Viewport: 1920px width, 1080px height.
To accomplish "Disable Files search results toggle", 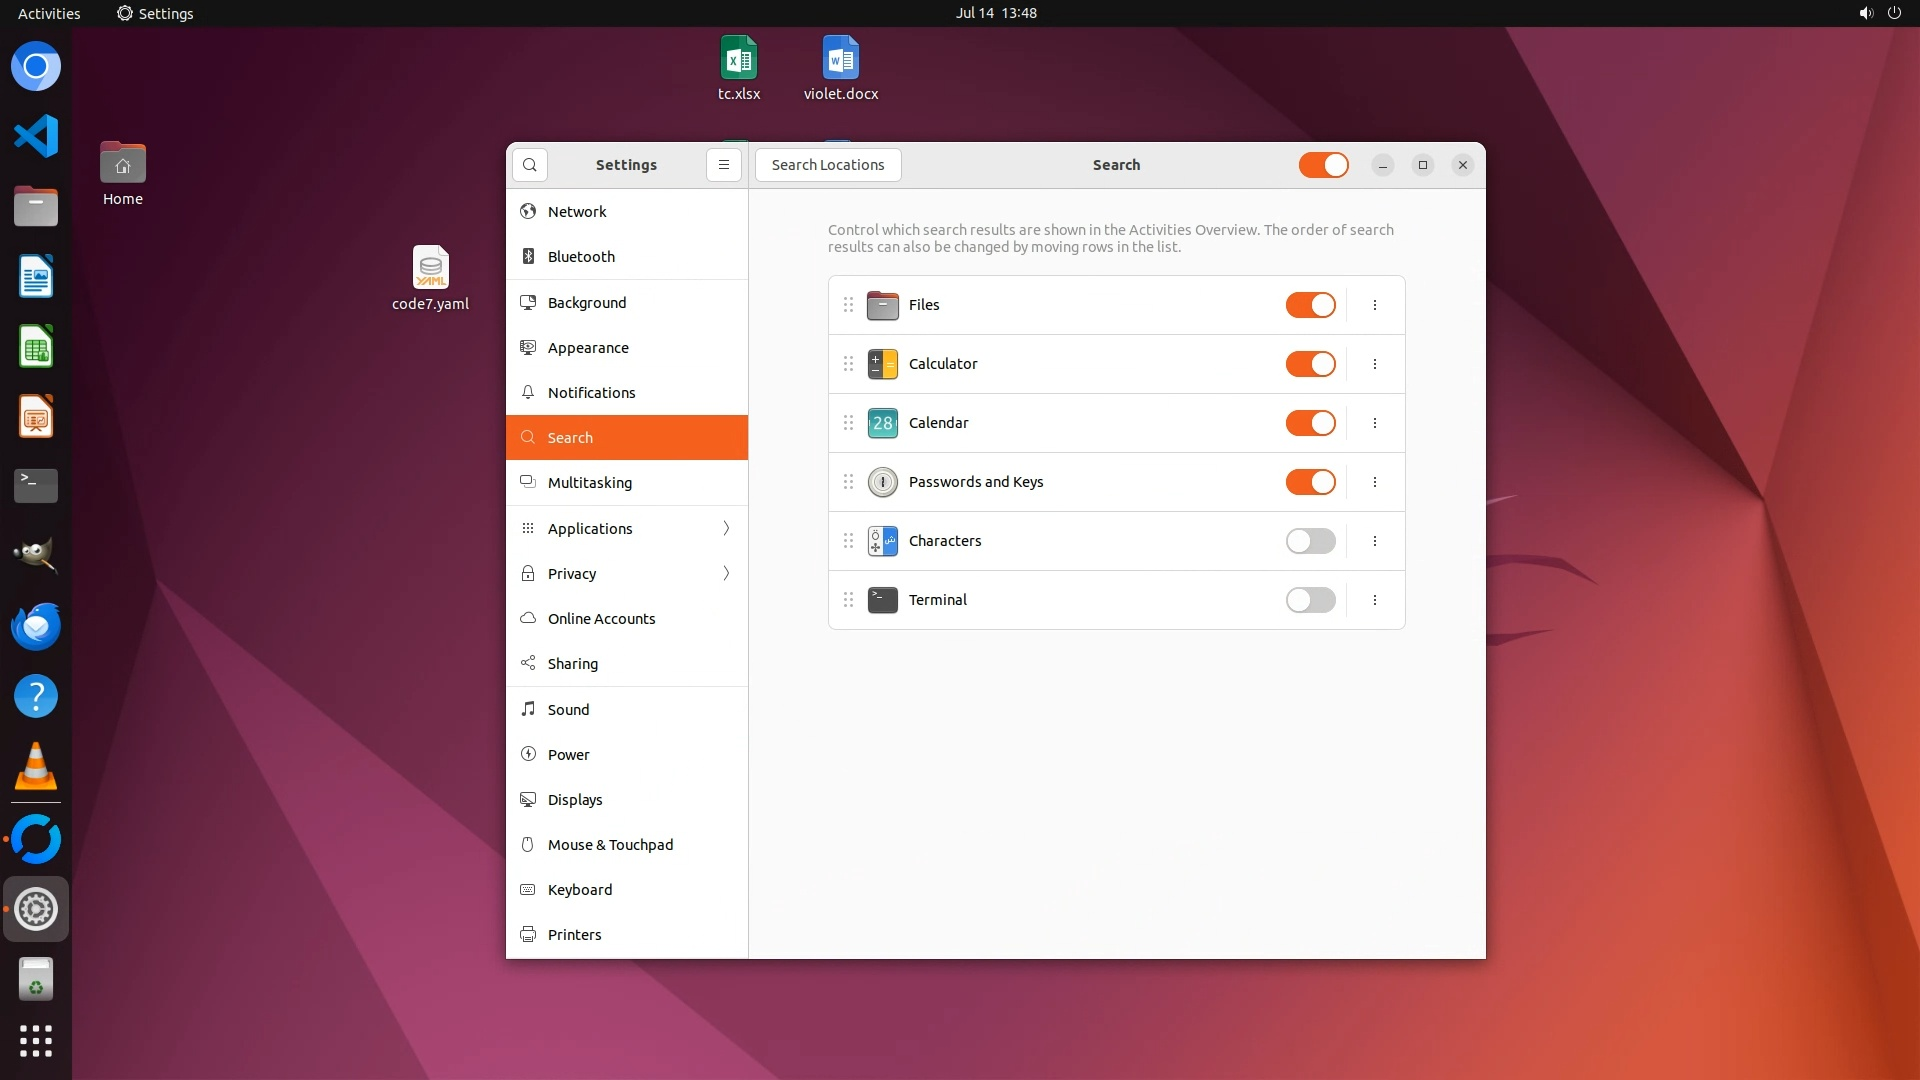I will point(1310,305).
